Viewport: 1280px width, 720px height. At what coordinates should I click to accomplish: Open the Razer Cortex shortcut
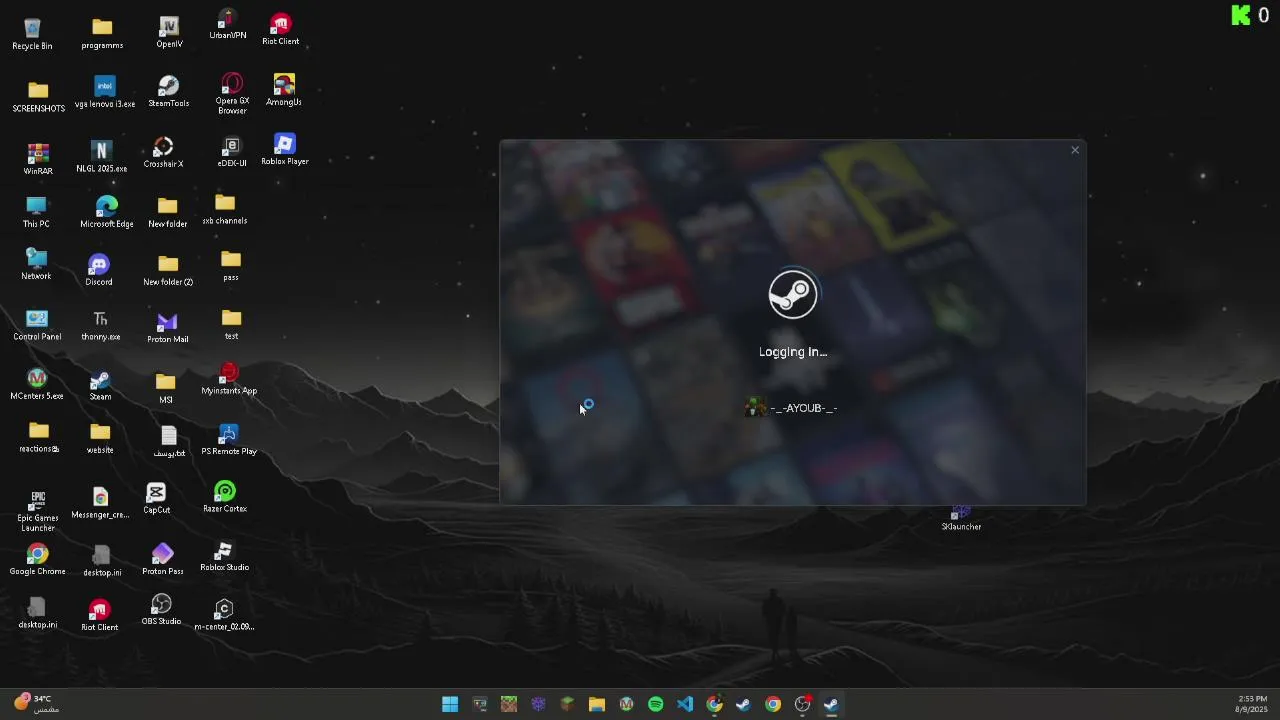[225, 497]
